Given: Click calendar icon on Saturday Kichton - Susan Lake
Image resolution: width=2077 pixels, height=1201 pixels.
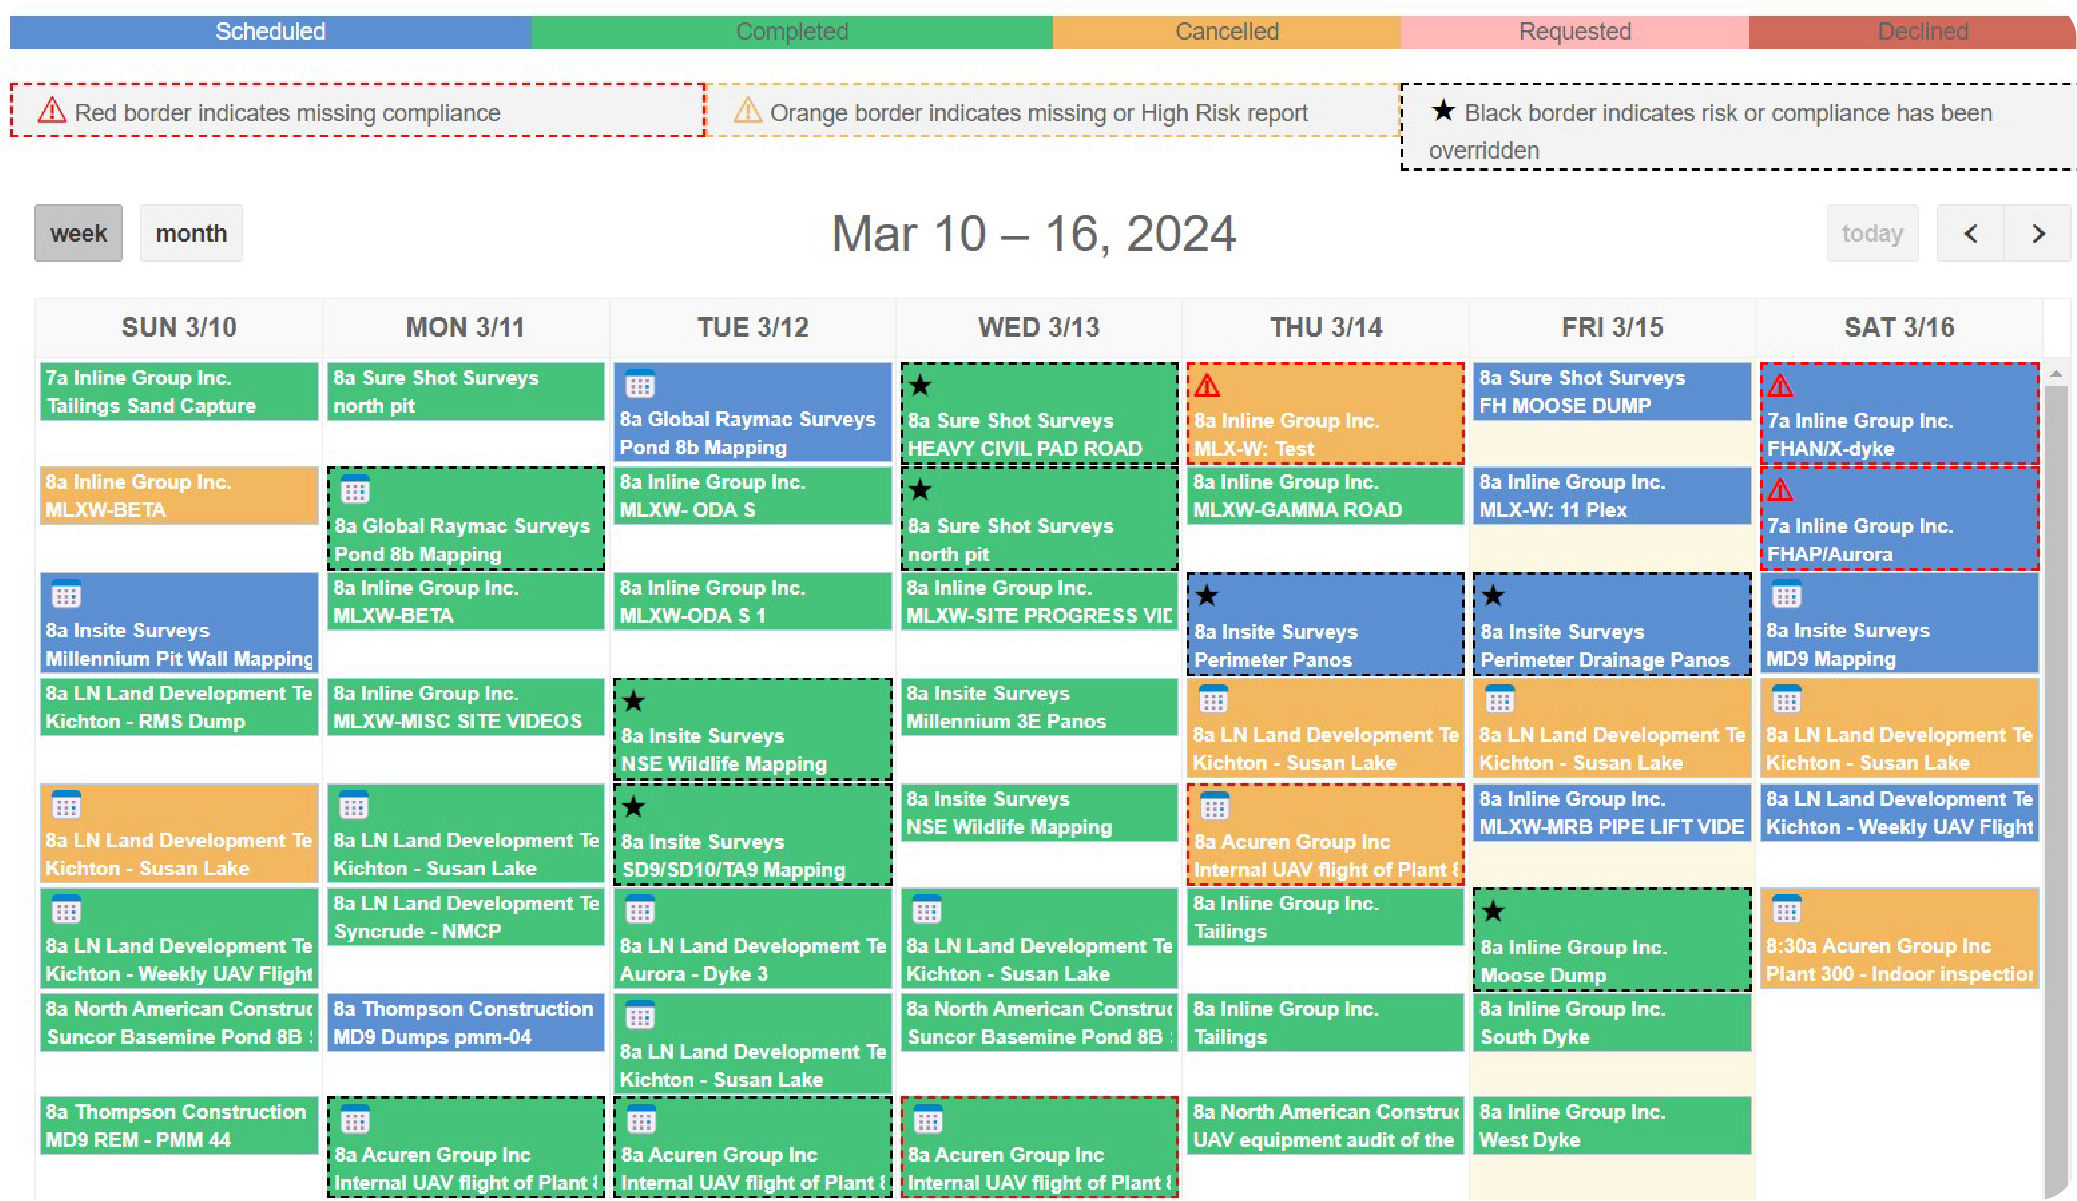Looking at the screenshot, I should (x=1786, y=699).
